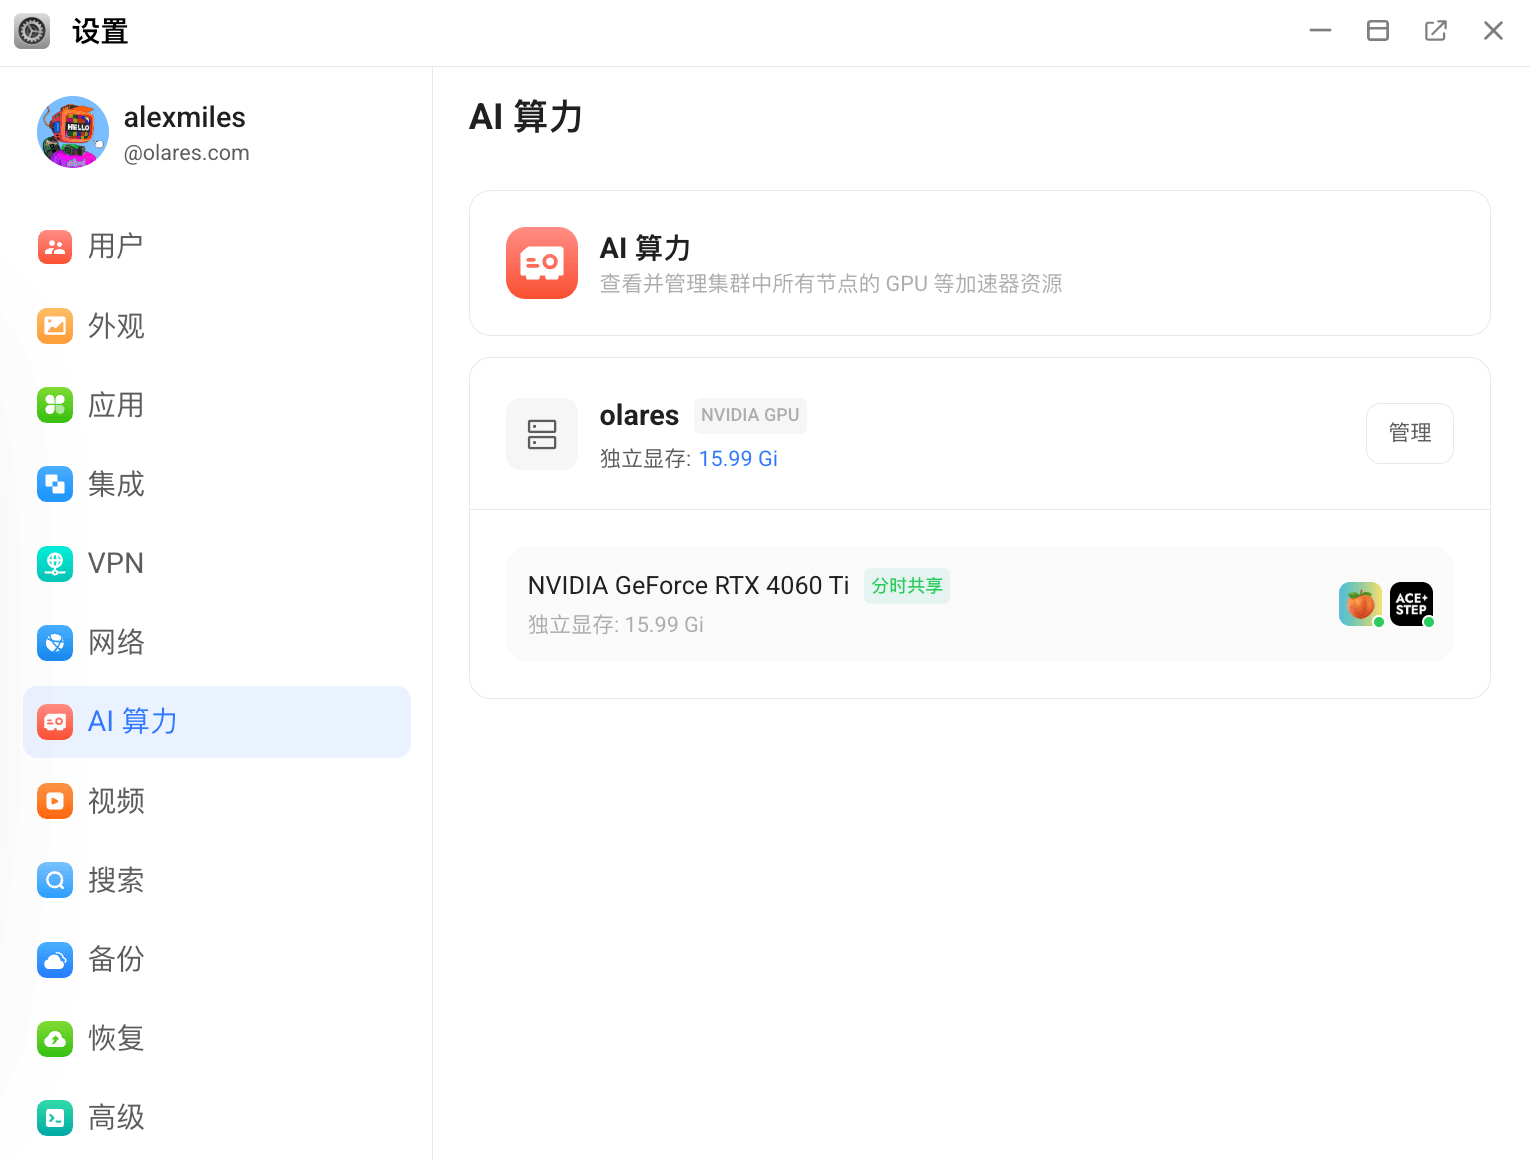Click the green Applications (应用) icon

55,405
